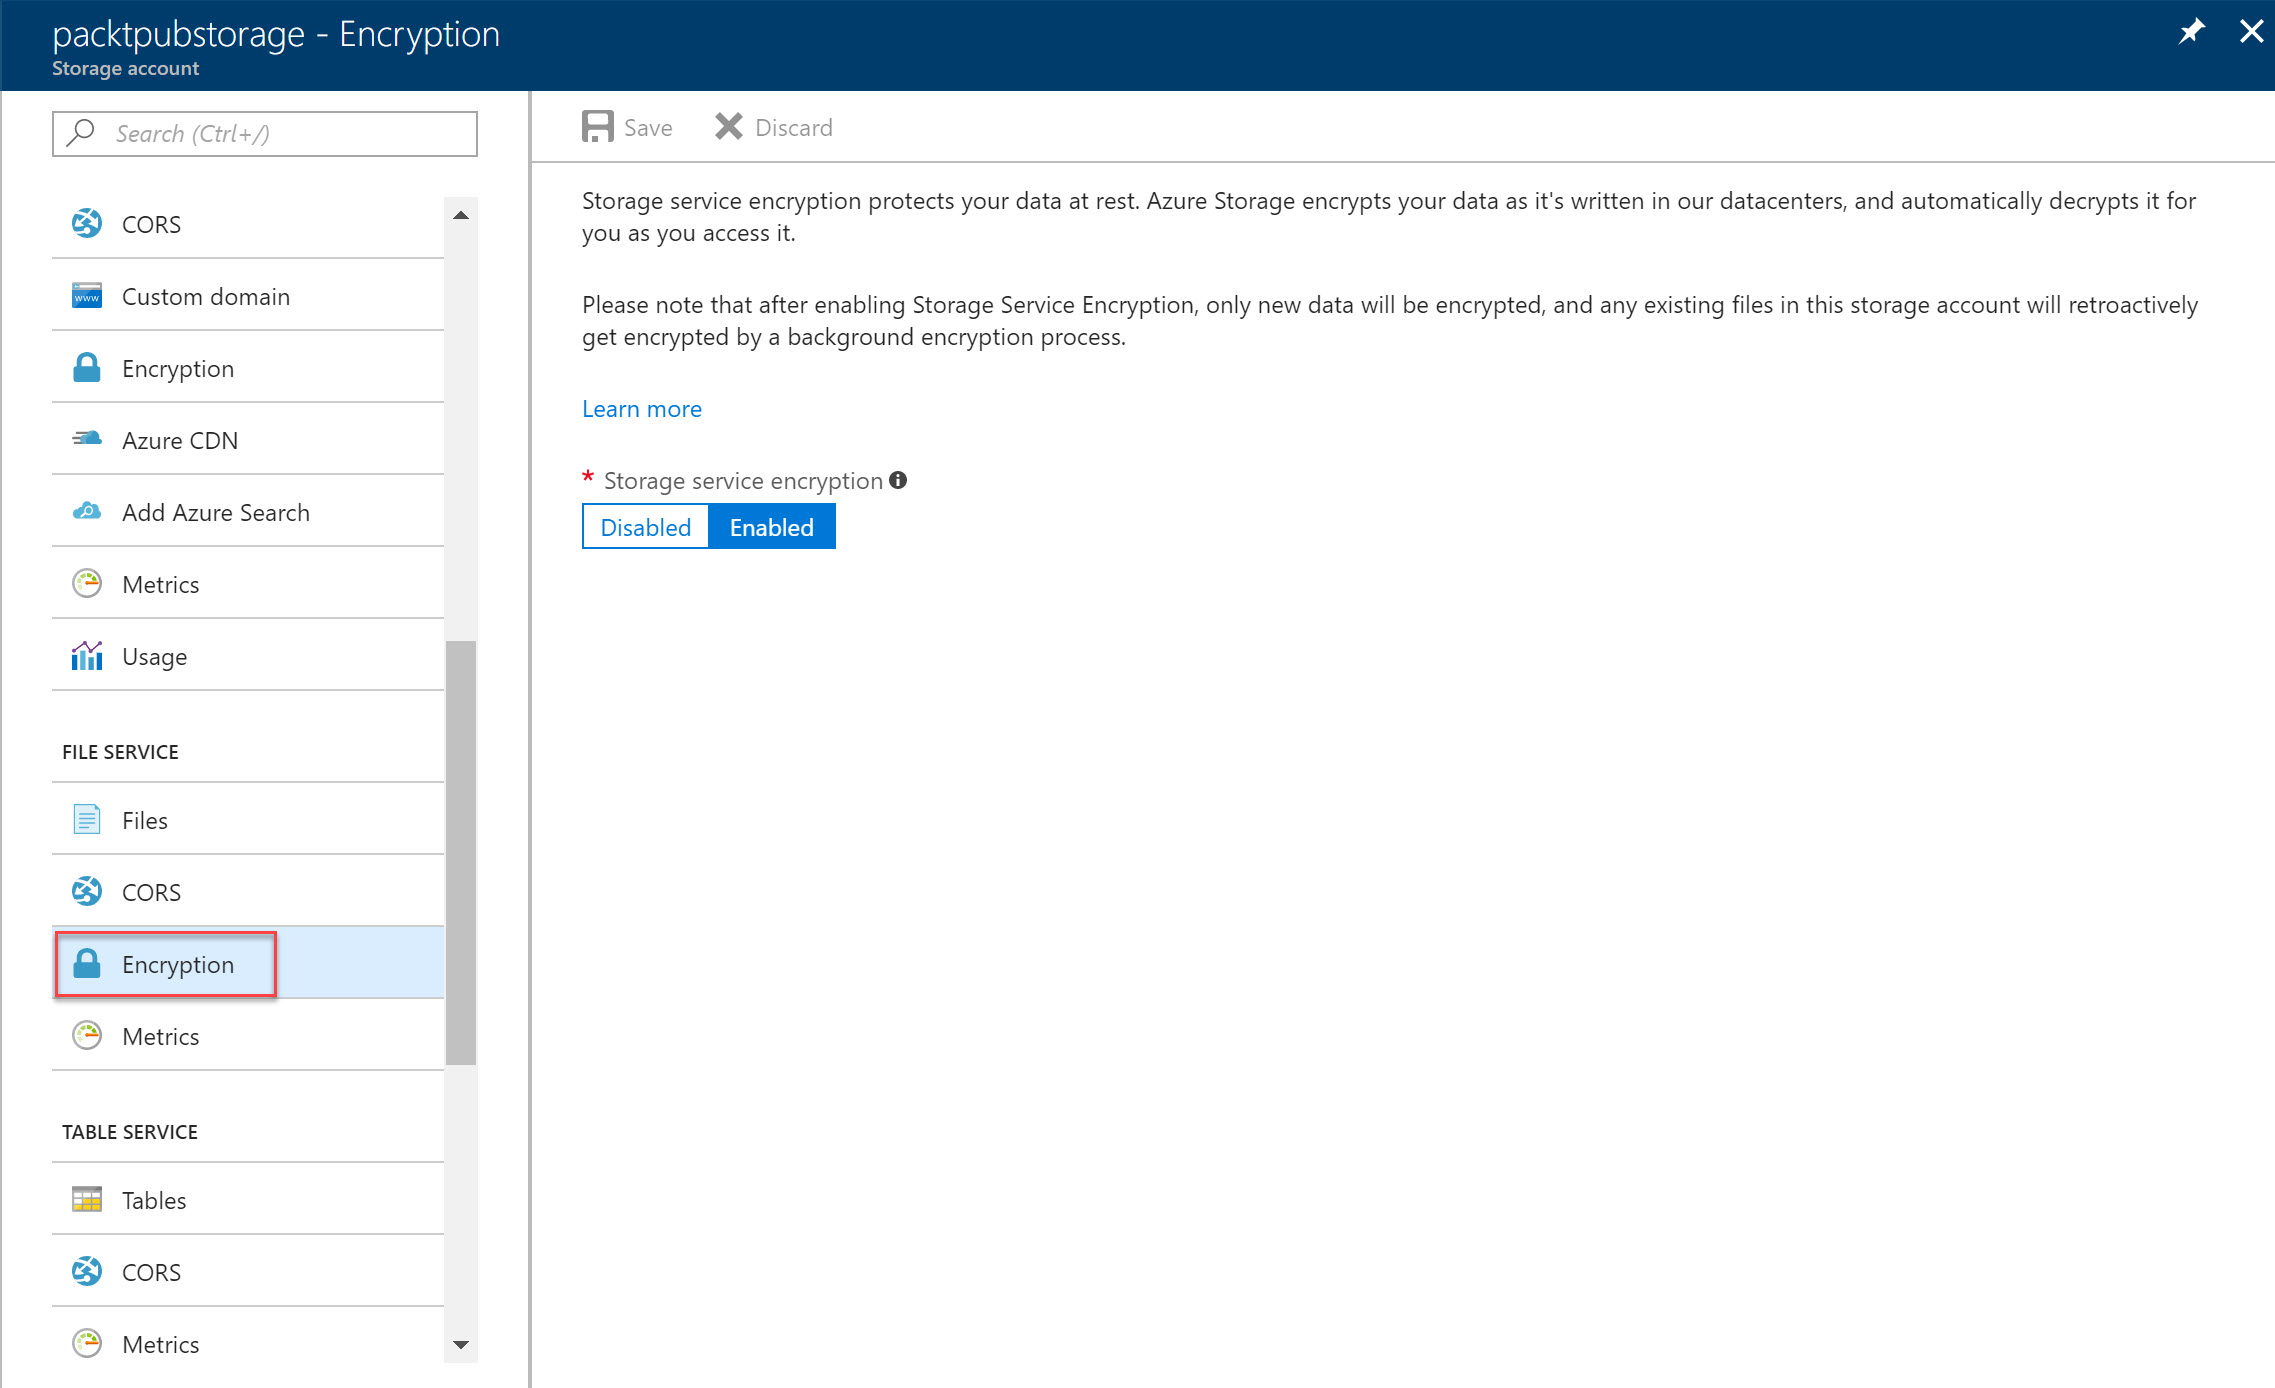Click the 'Storage account' subtitle text
Viewport: 2275px width, 1388px height.
[125, 68]
